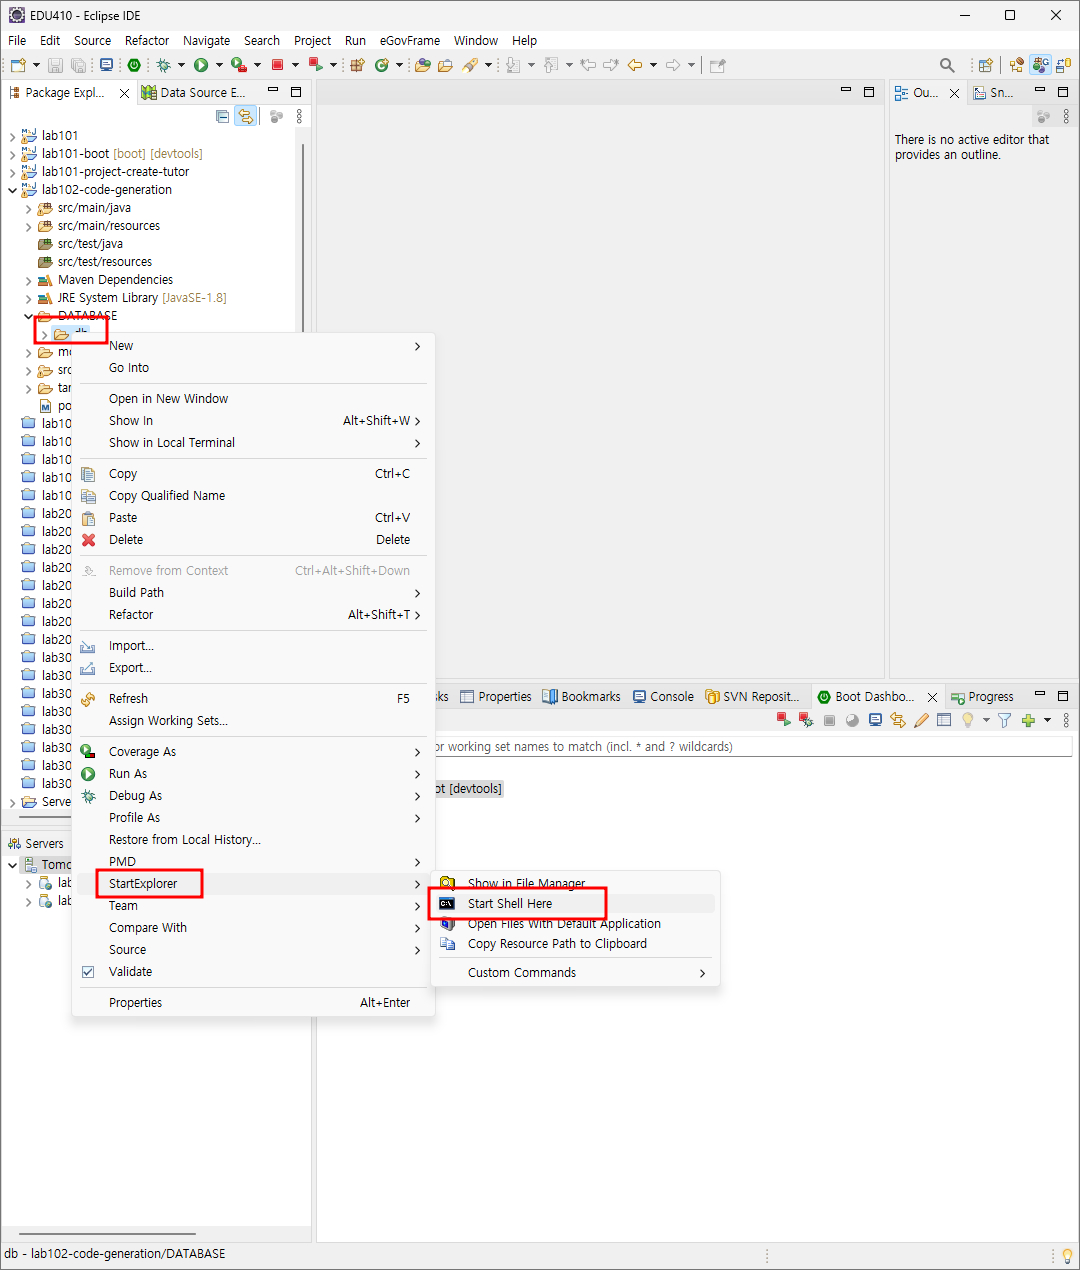Click the Debug bug toolbar icon
This screenshot has width=1080, height=1270.
coord(163,65)
